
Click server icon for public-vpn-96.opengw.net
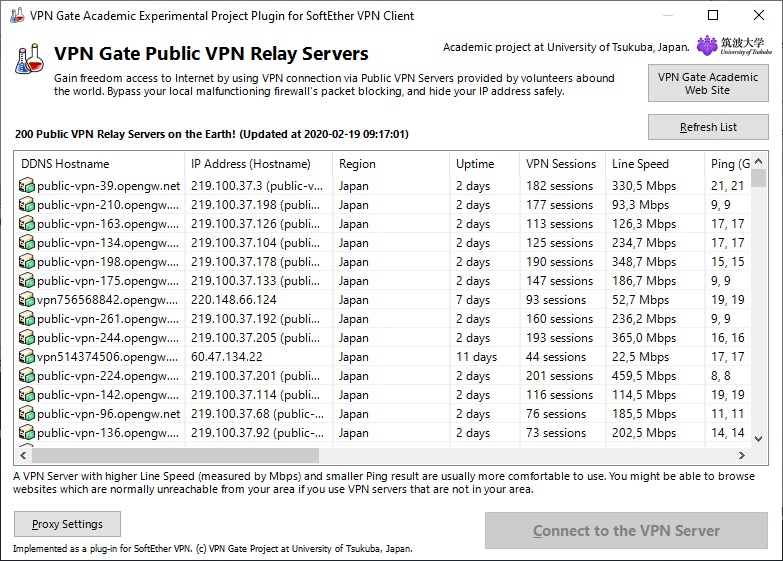27,414
